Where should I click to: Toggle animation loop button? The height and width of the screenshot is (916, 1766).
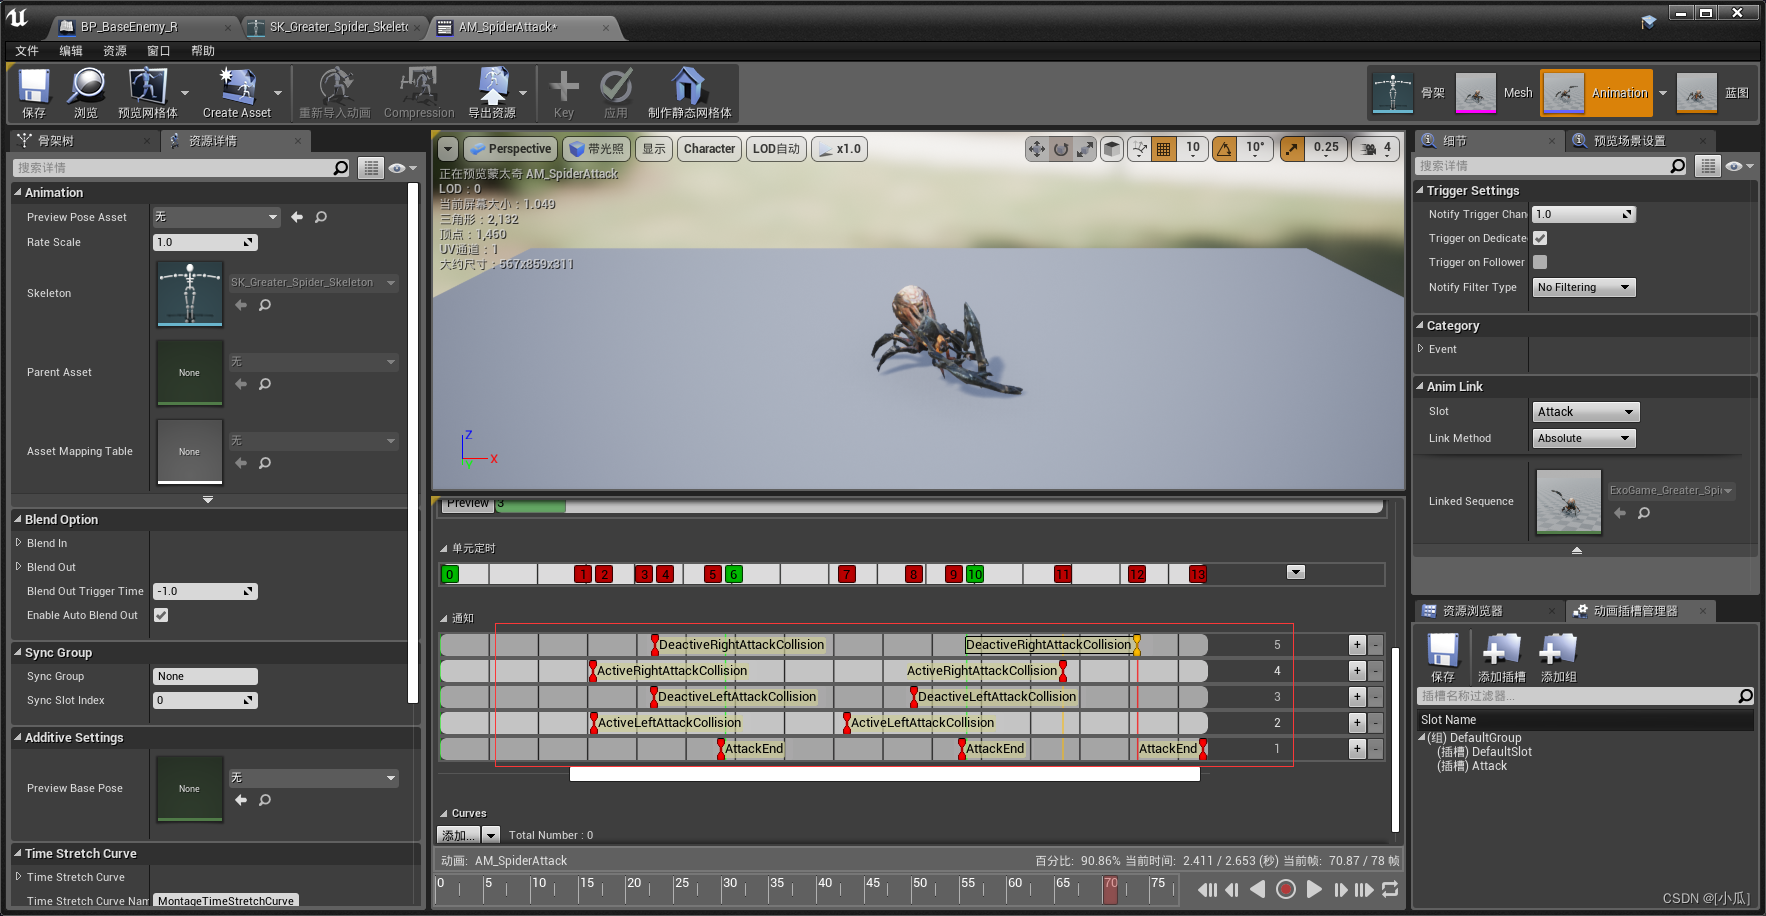tap(1390, 889)
